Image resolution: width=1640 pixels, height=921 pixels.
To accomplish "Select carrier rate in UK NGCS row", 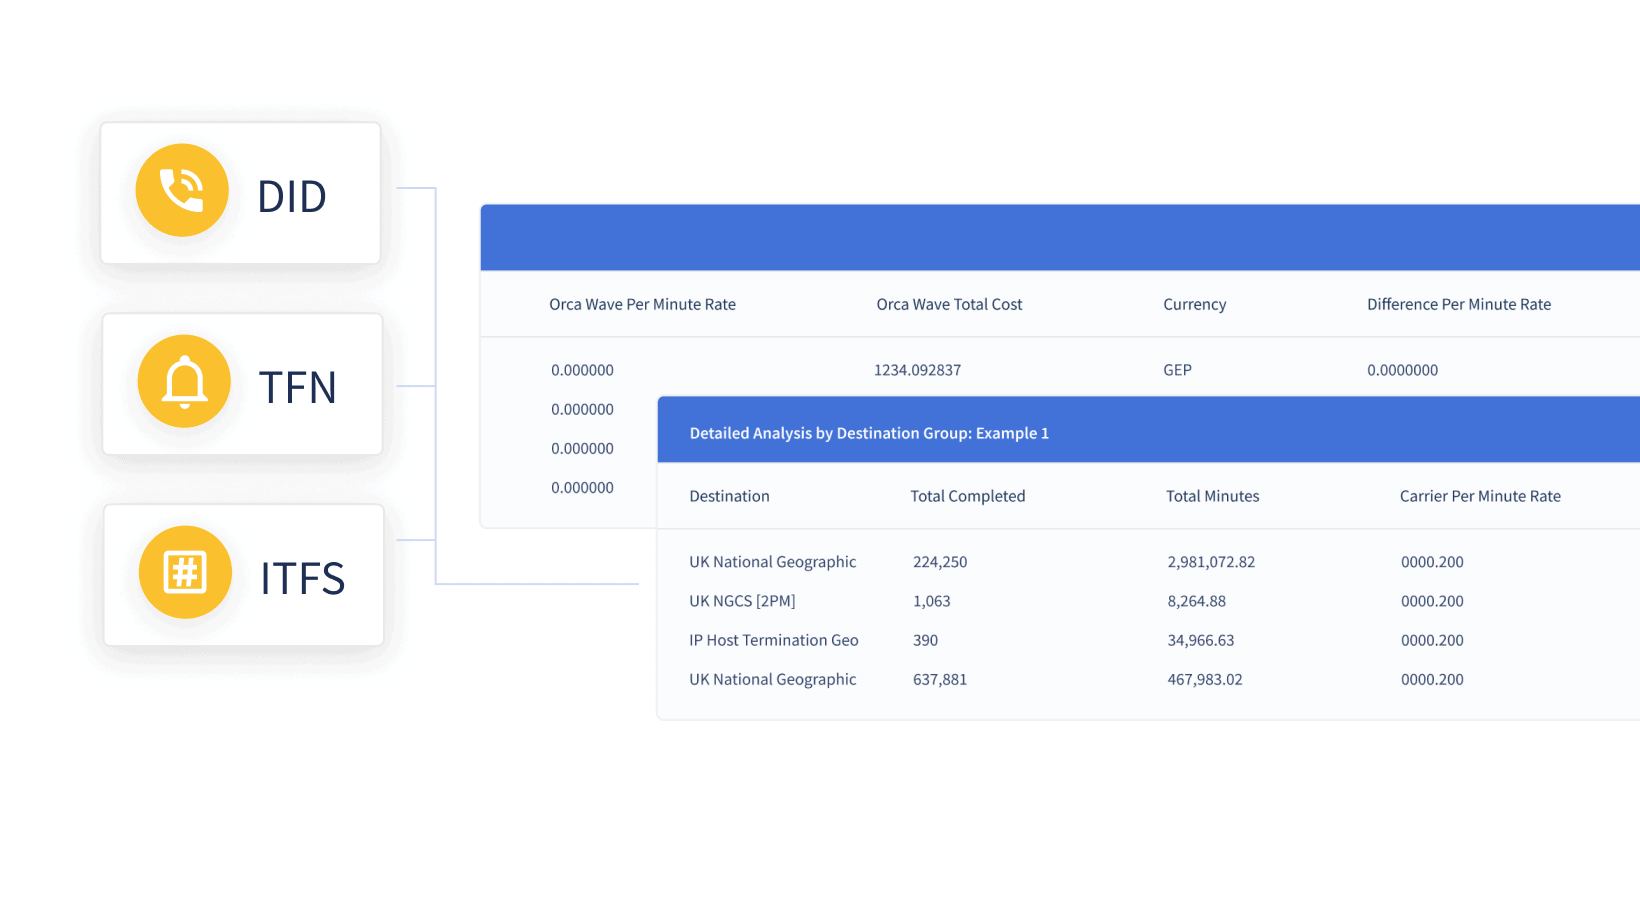I will point(1432,601).
